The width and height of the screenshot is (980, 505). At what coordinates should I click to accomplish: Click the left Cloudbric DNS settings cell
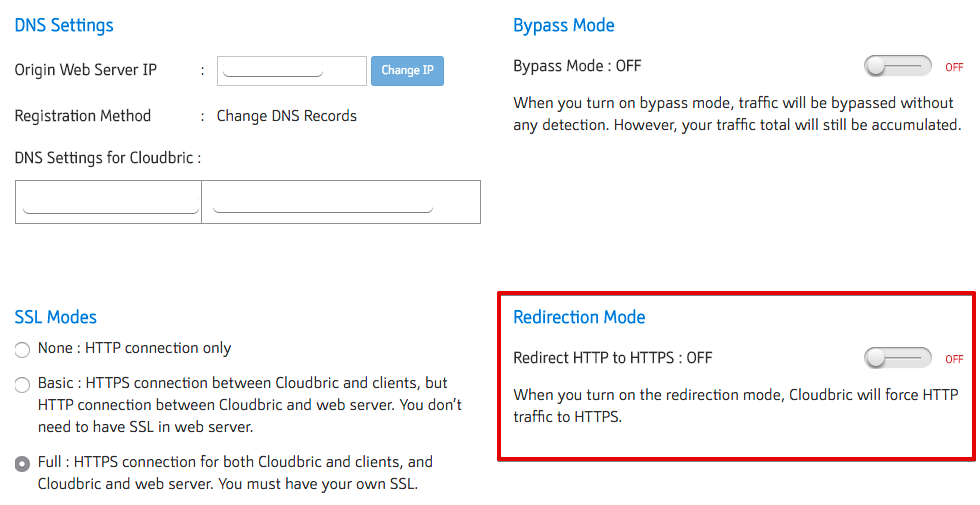click(108, 202)
